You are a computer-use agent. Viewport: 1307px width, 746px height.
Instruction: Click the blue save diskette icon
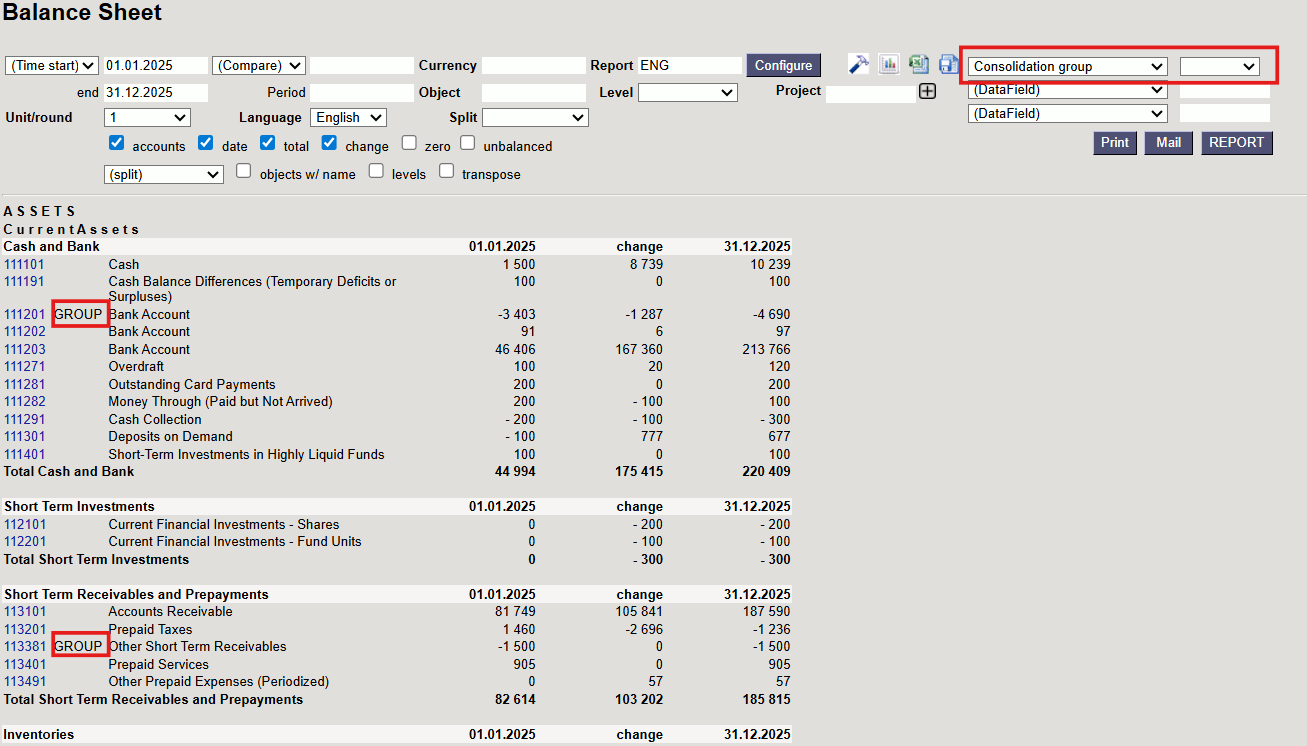pos(948,64)
